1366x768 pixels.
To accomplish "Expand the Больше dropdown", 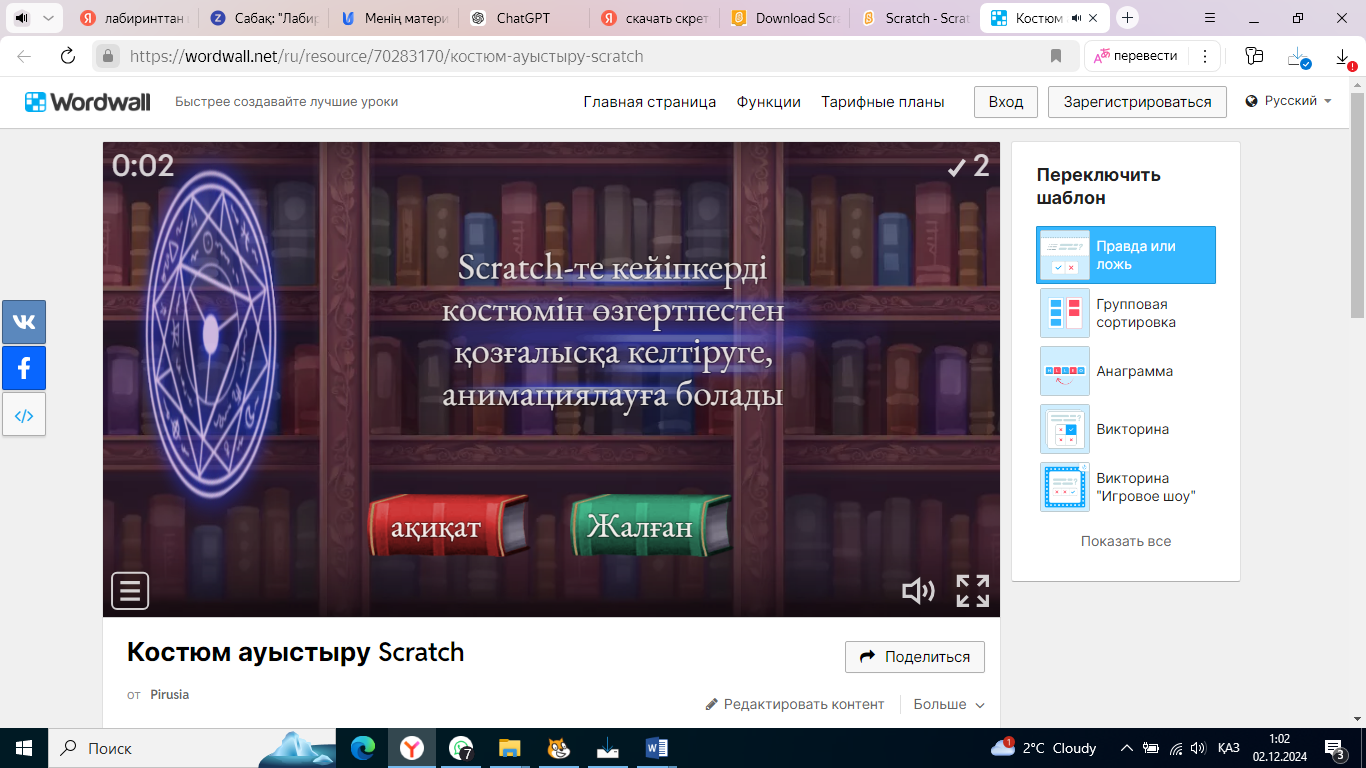I will 949,704.
